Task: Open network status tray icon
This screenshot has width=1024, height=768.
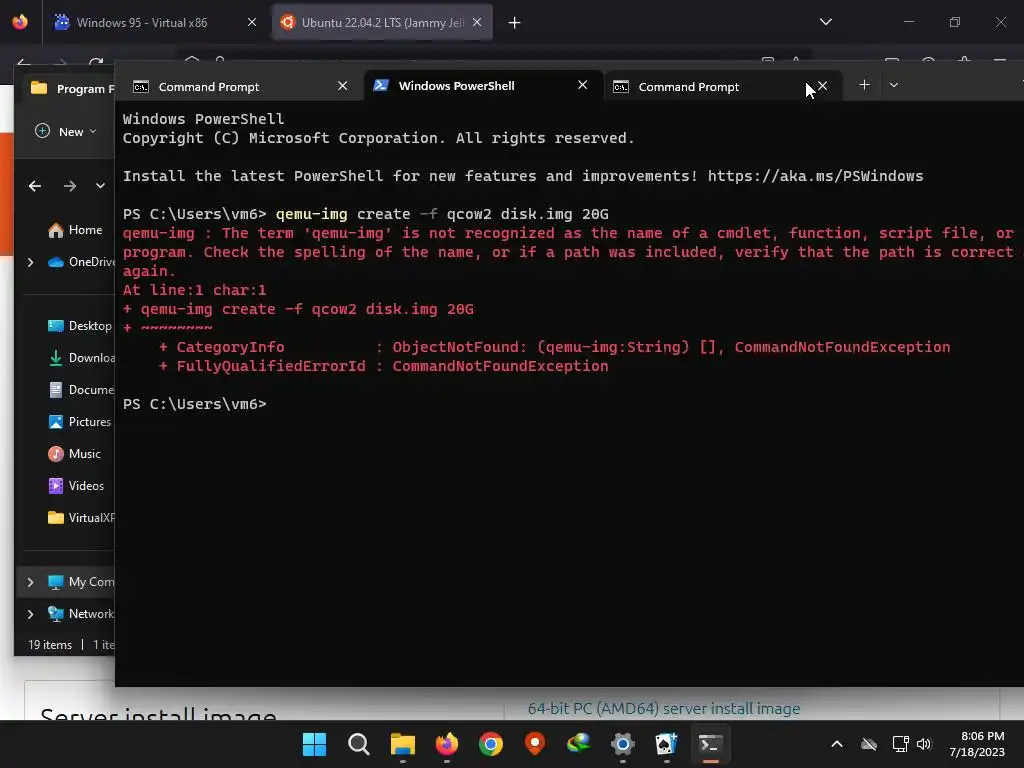Action: click(x=901, y=744)
